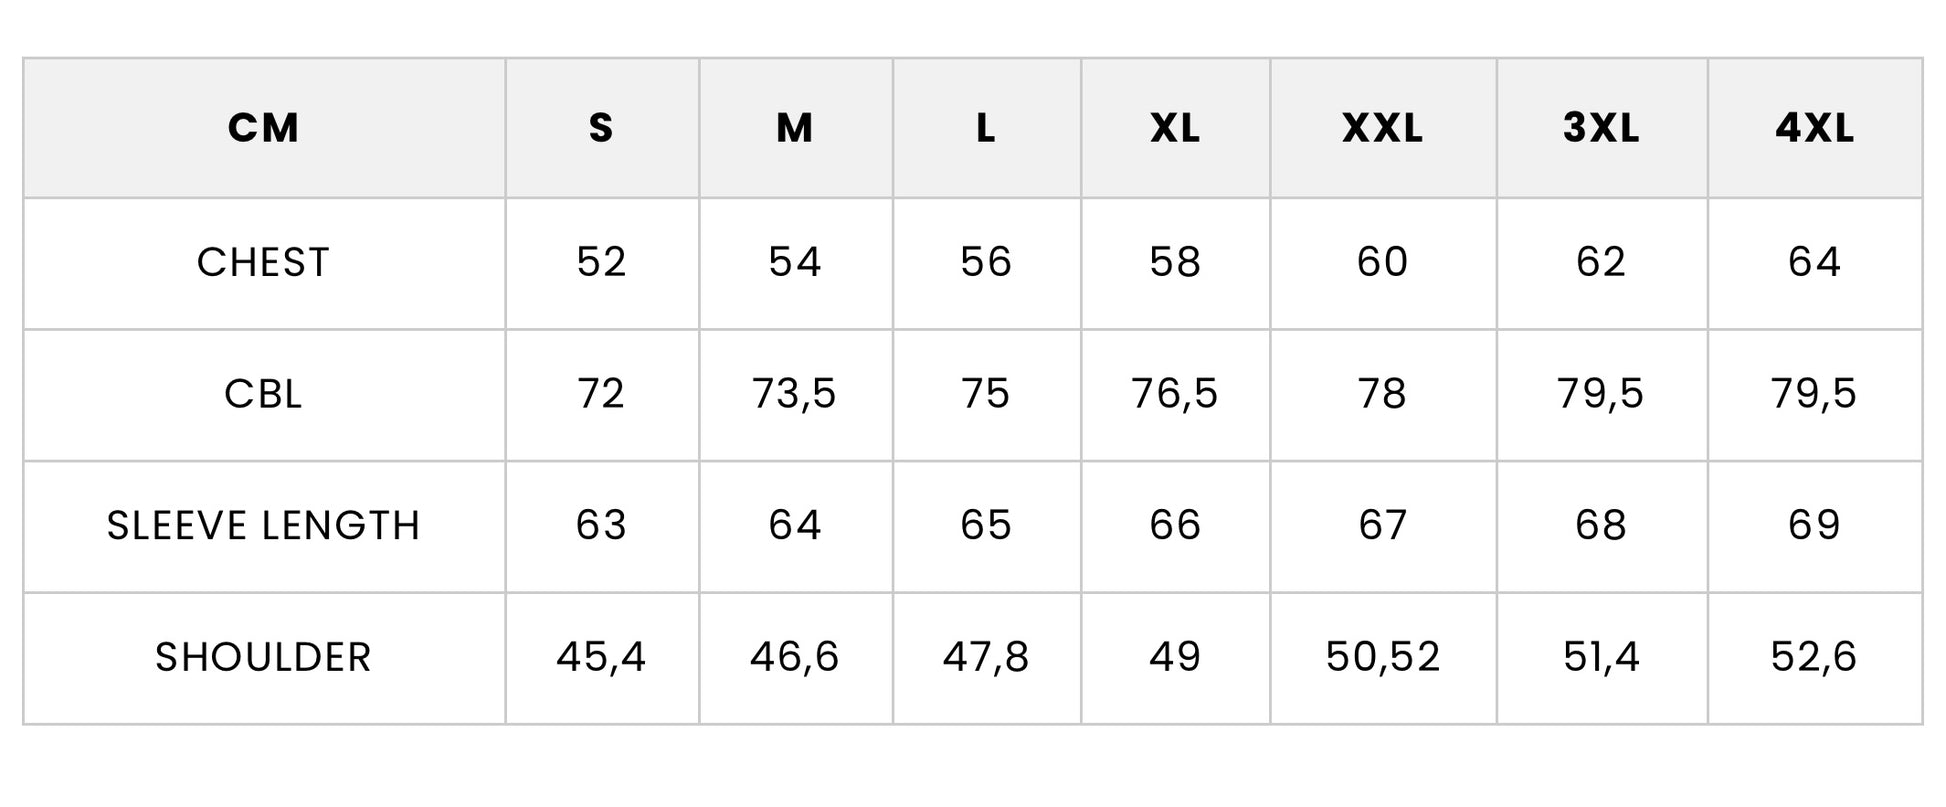Select the SHOULDER row label
This screenshot has width=1946, height=807.
(x=263, y=658)
